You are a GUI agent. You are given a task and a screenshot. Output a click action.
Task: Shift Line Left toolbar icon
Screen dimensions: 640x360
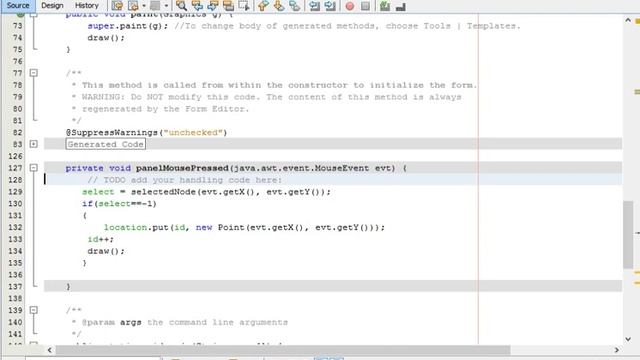click(x=314, y=6)
